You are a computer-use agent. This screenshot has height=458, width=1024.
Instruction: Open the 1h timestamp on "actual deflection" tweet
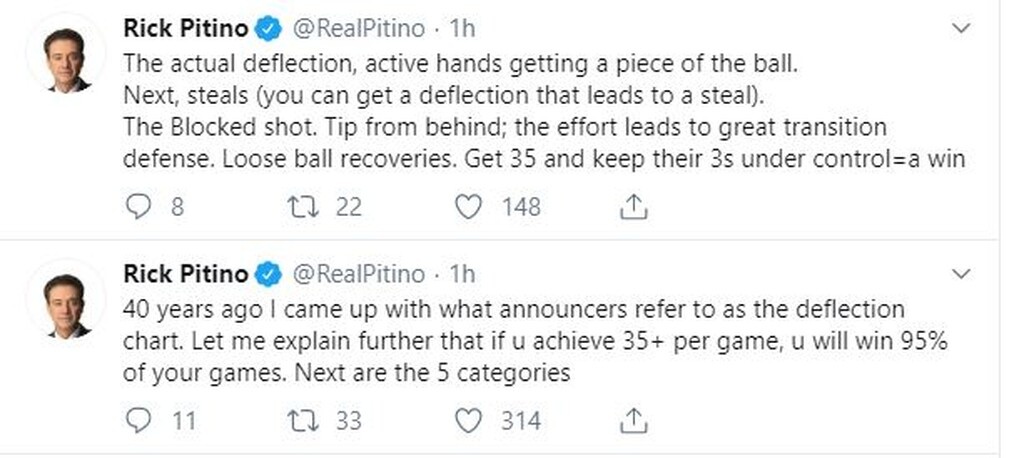tap(460, 29)
